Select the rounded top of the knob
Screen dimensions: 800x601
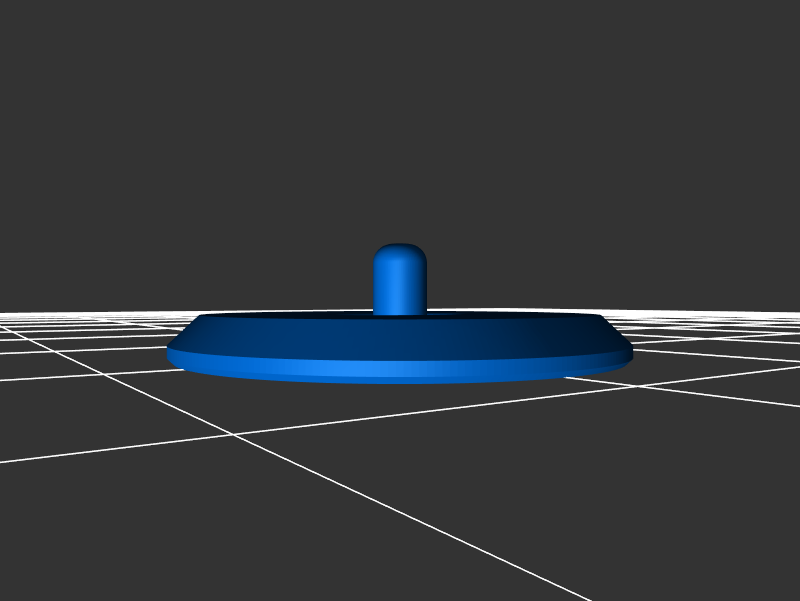pyautogui.click(x=400, y=250)
